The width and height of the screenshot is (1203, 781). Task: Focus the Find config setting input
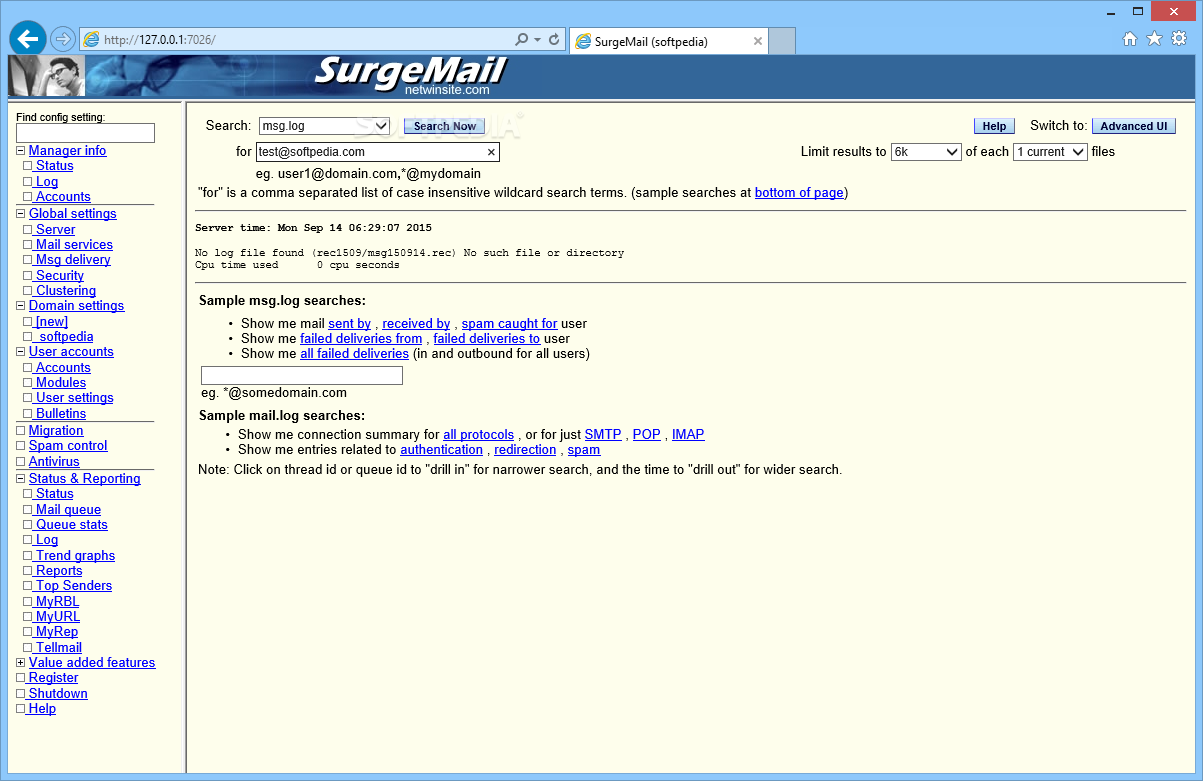click(x=86, y=133)
